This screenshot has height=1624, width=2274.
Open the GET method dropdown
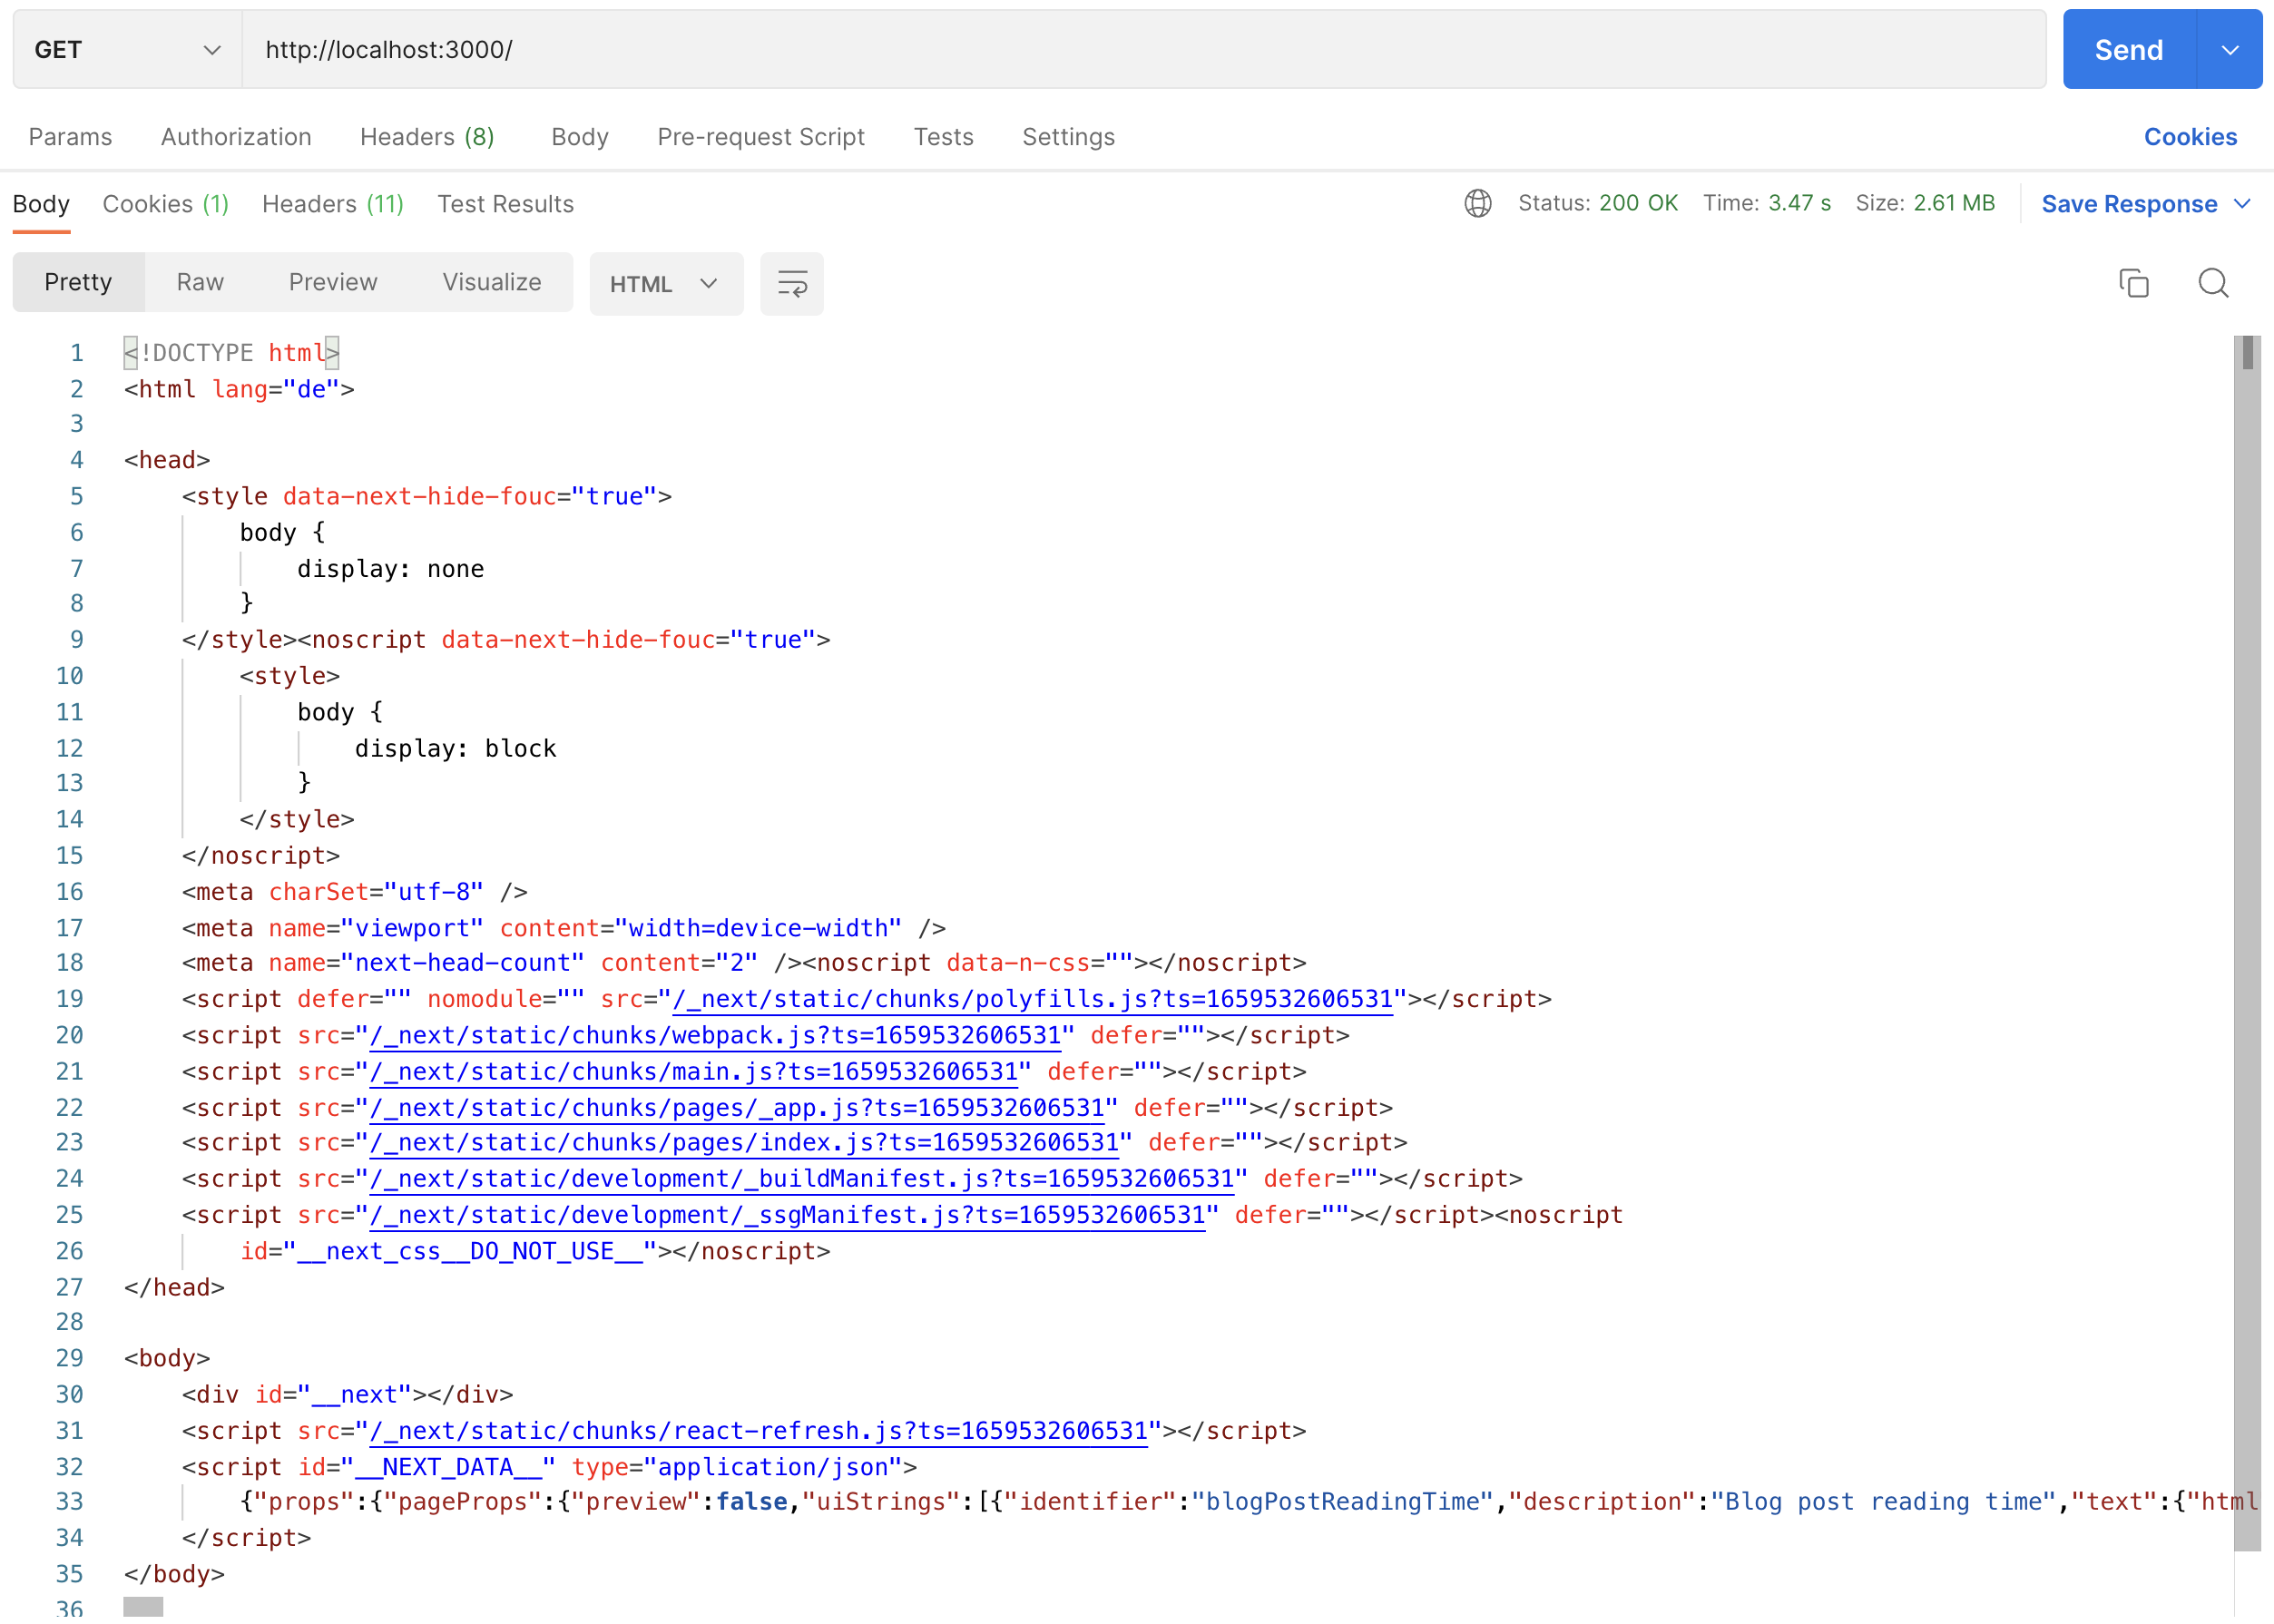pyautogui.click(x=128, y=49)
